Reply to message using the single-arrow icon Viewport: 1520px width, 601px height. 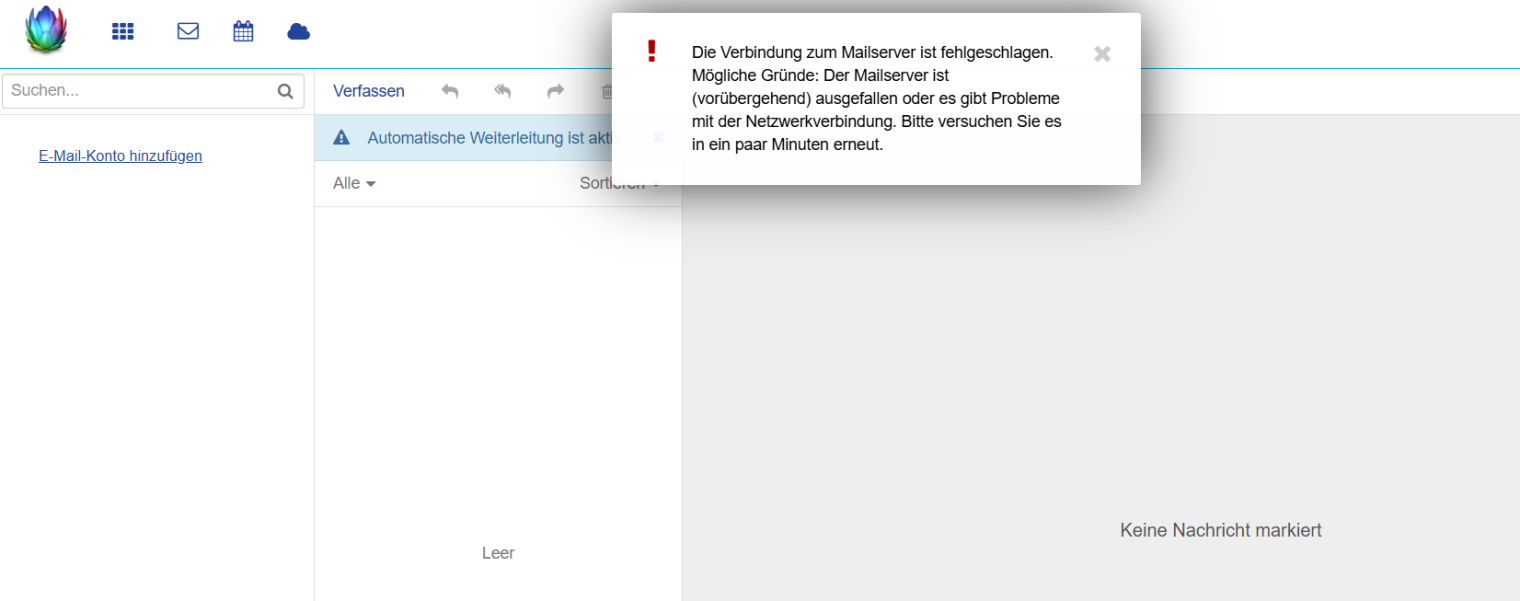coord(450,91)
